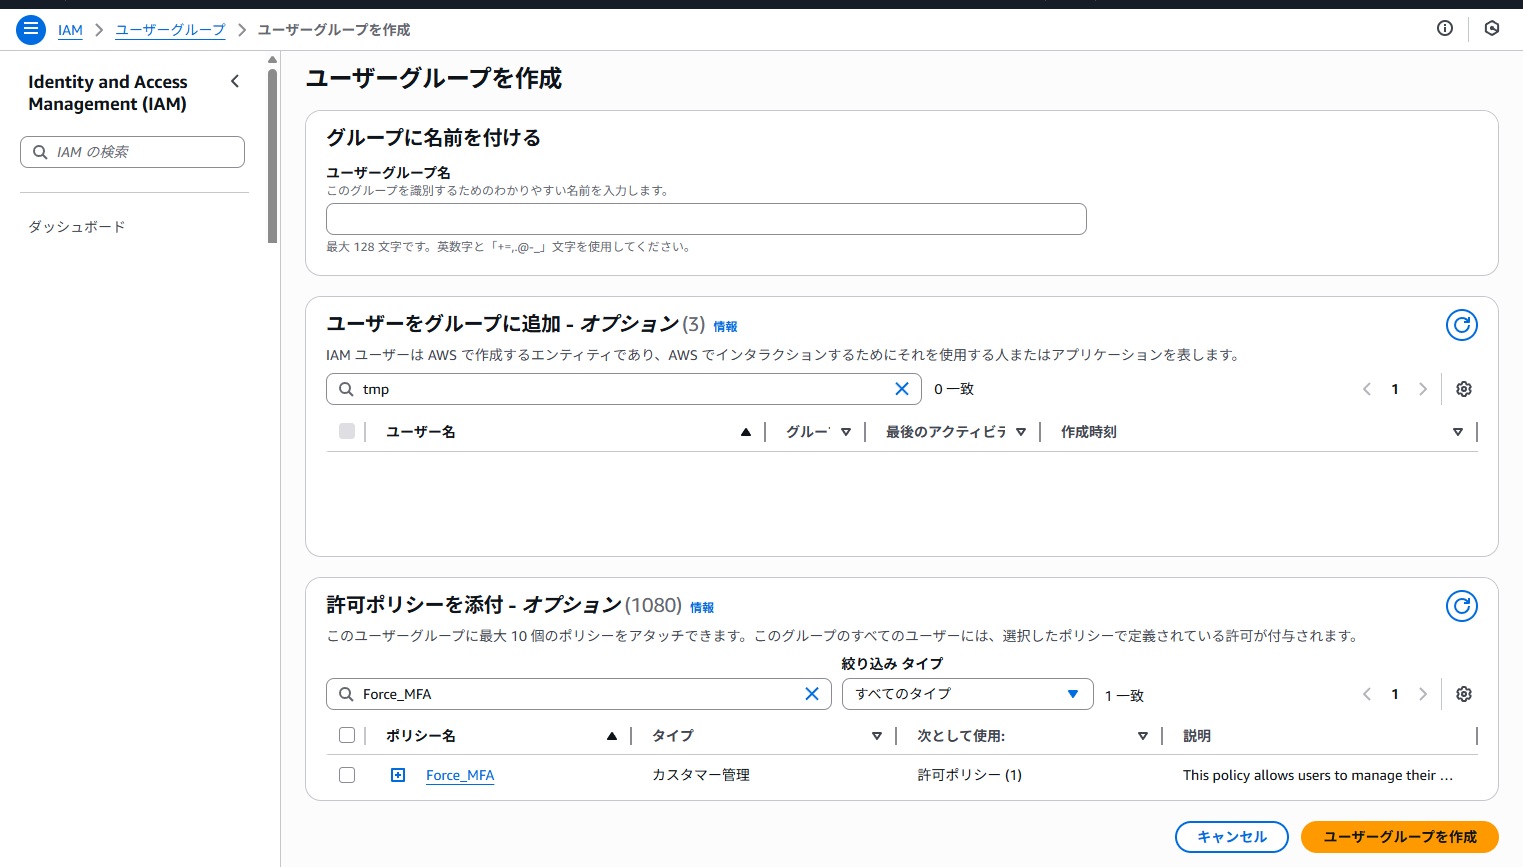This screenshot has height=867, width=1523.
Task: Select the Force_MFA policy checkbox
Action: coord(347,774)
